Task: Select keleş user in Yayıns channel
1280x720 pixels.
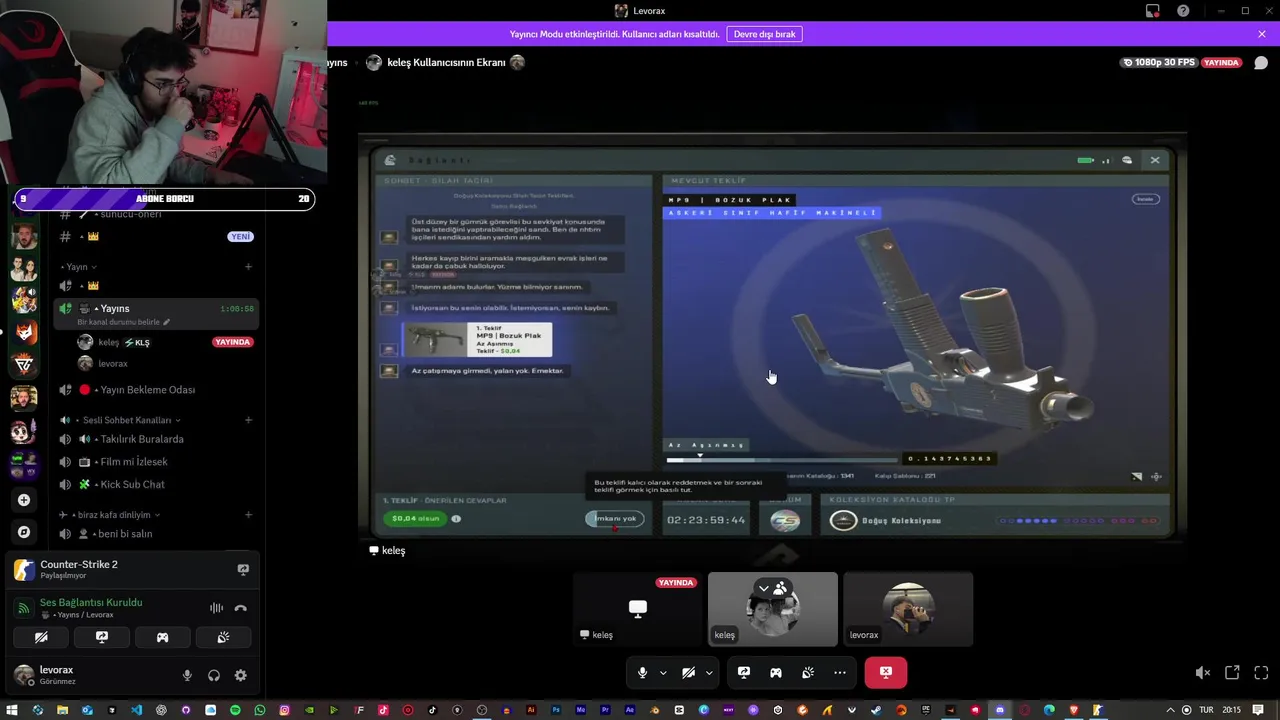Action: (x=165, y=342)
